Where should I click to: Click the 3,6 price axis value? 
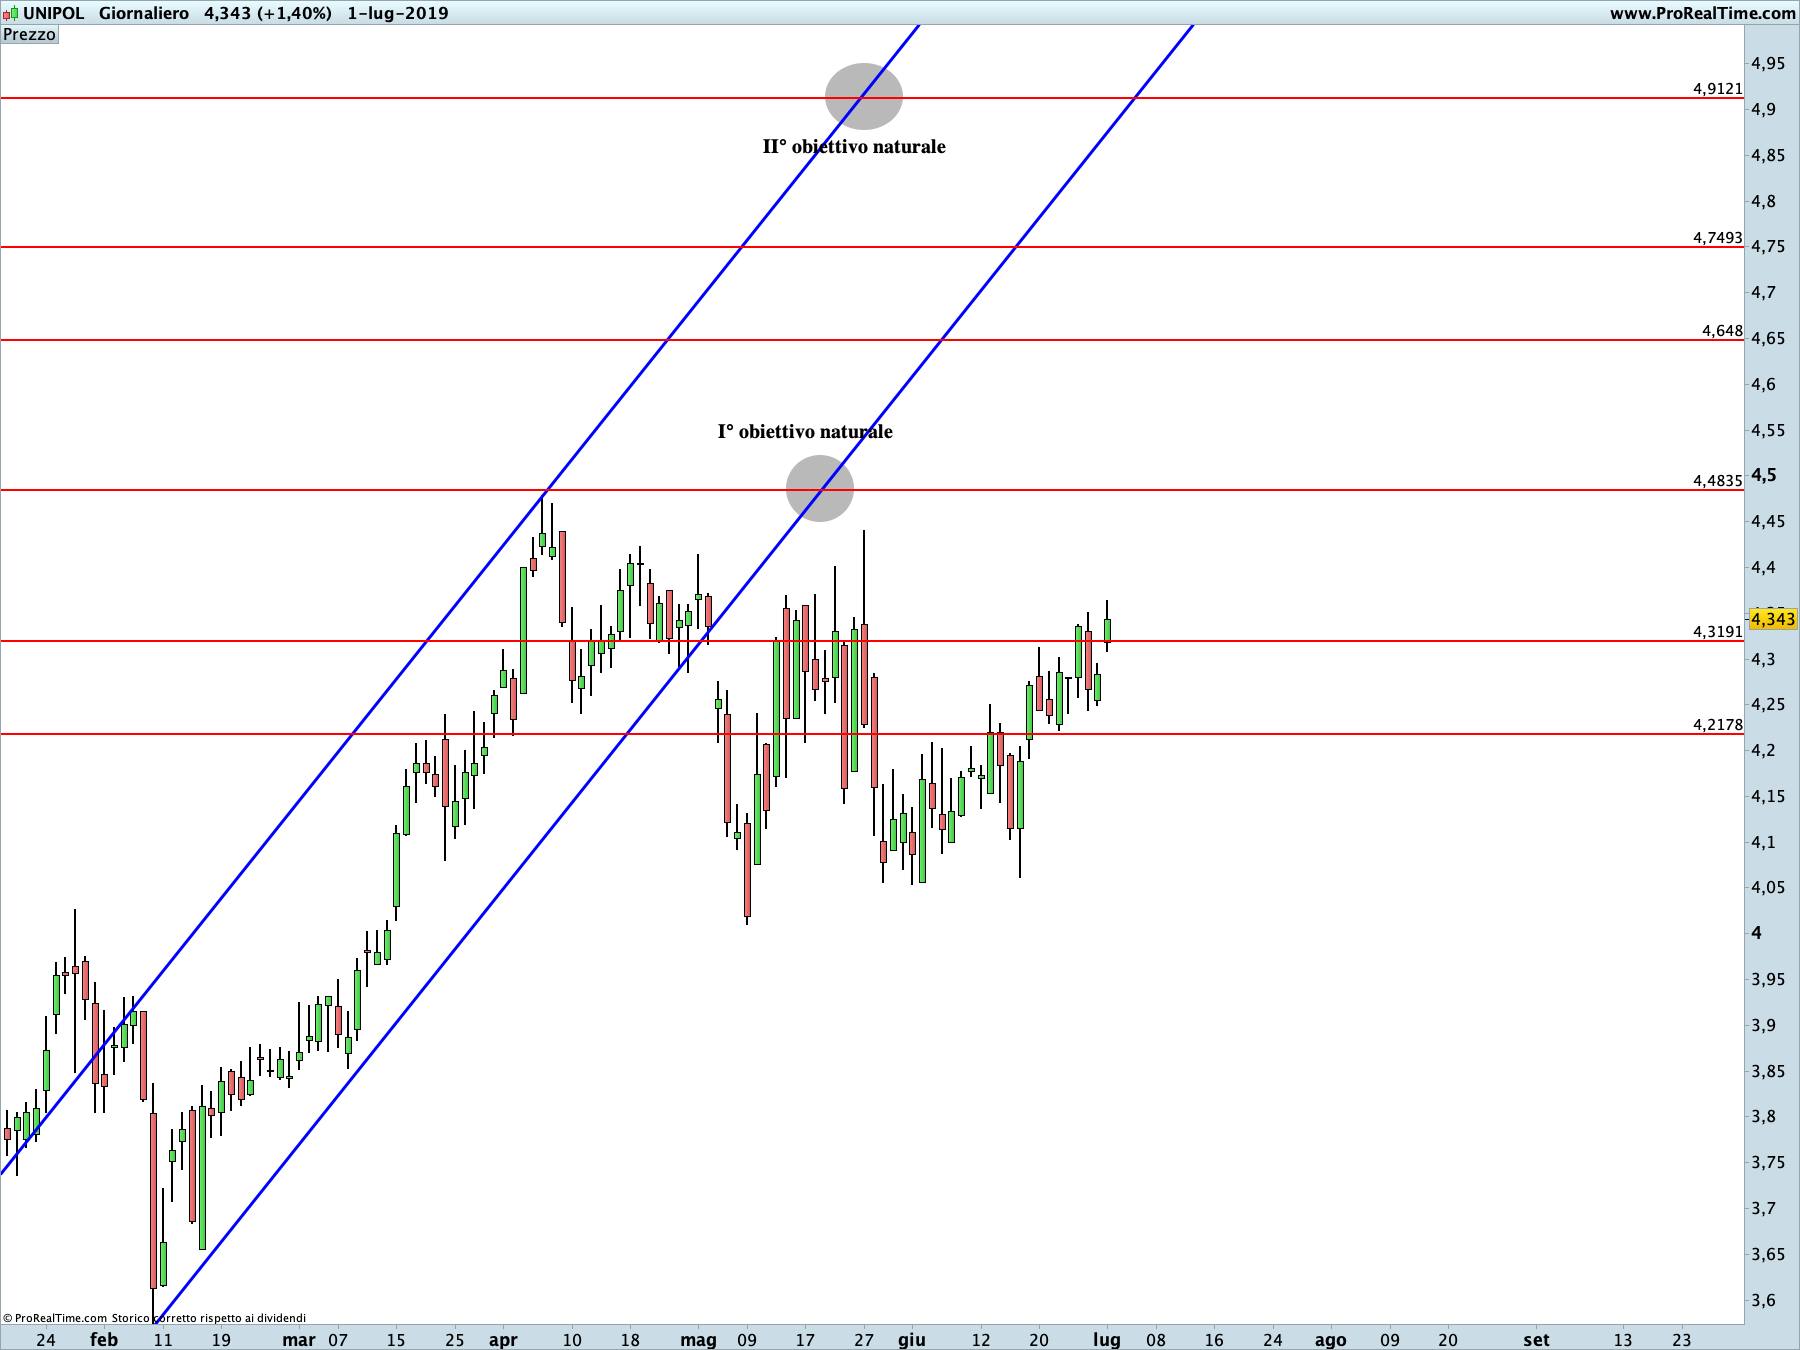tap(1763, 1300)
